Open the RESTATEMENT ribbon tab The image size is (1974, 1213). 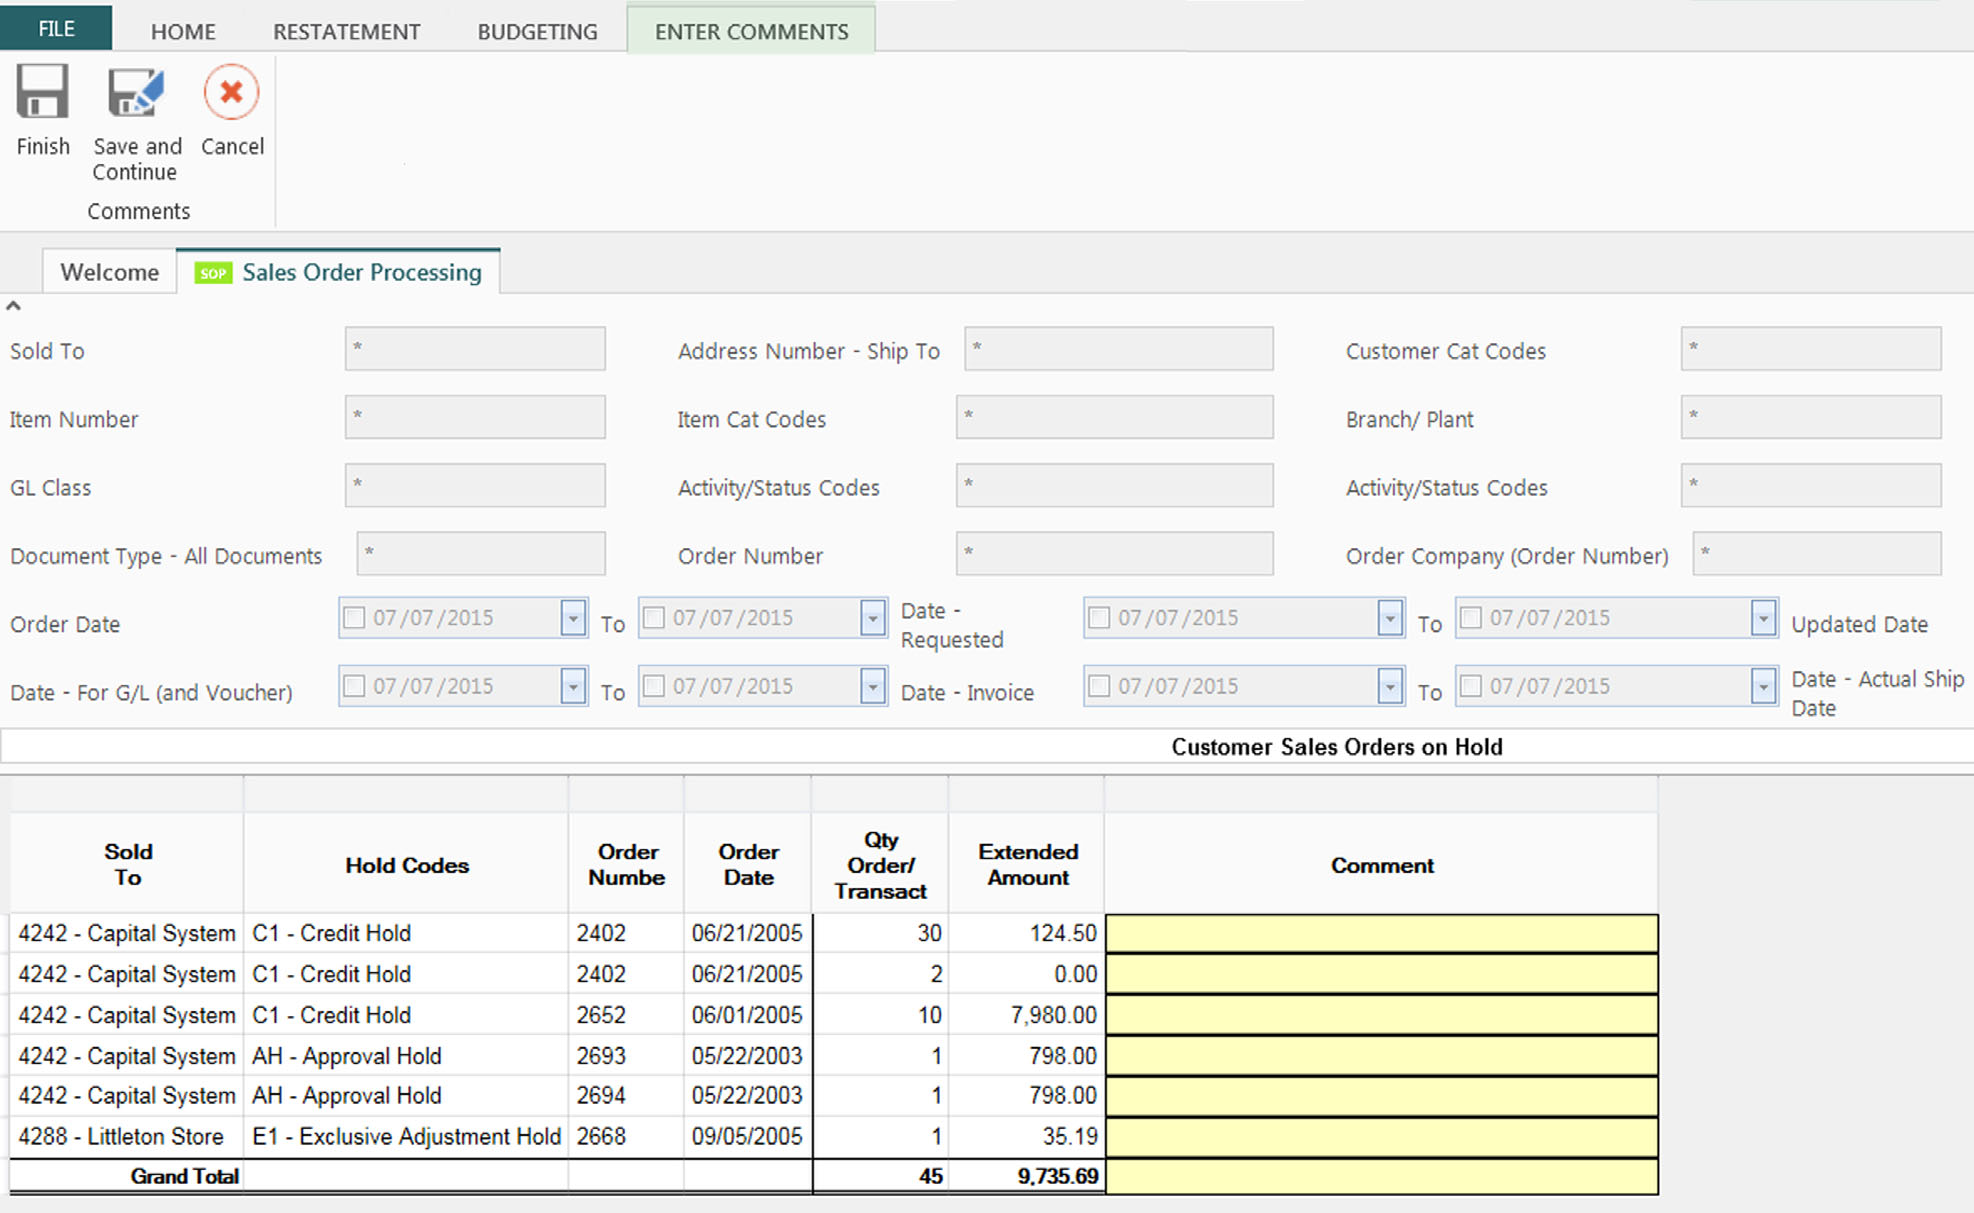pyautogui.click(x=346, y=31)
